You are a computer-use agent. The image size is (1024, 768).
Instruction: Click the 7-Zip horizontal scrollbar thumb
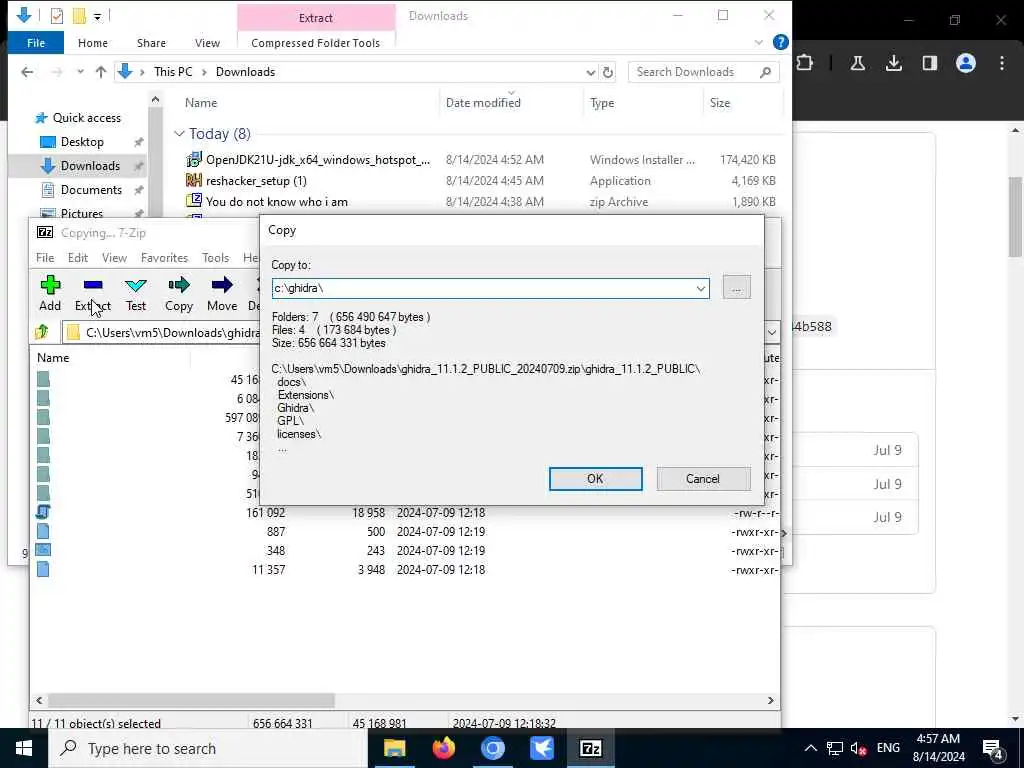click(191, 700)
